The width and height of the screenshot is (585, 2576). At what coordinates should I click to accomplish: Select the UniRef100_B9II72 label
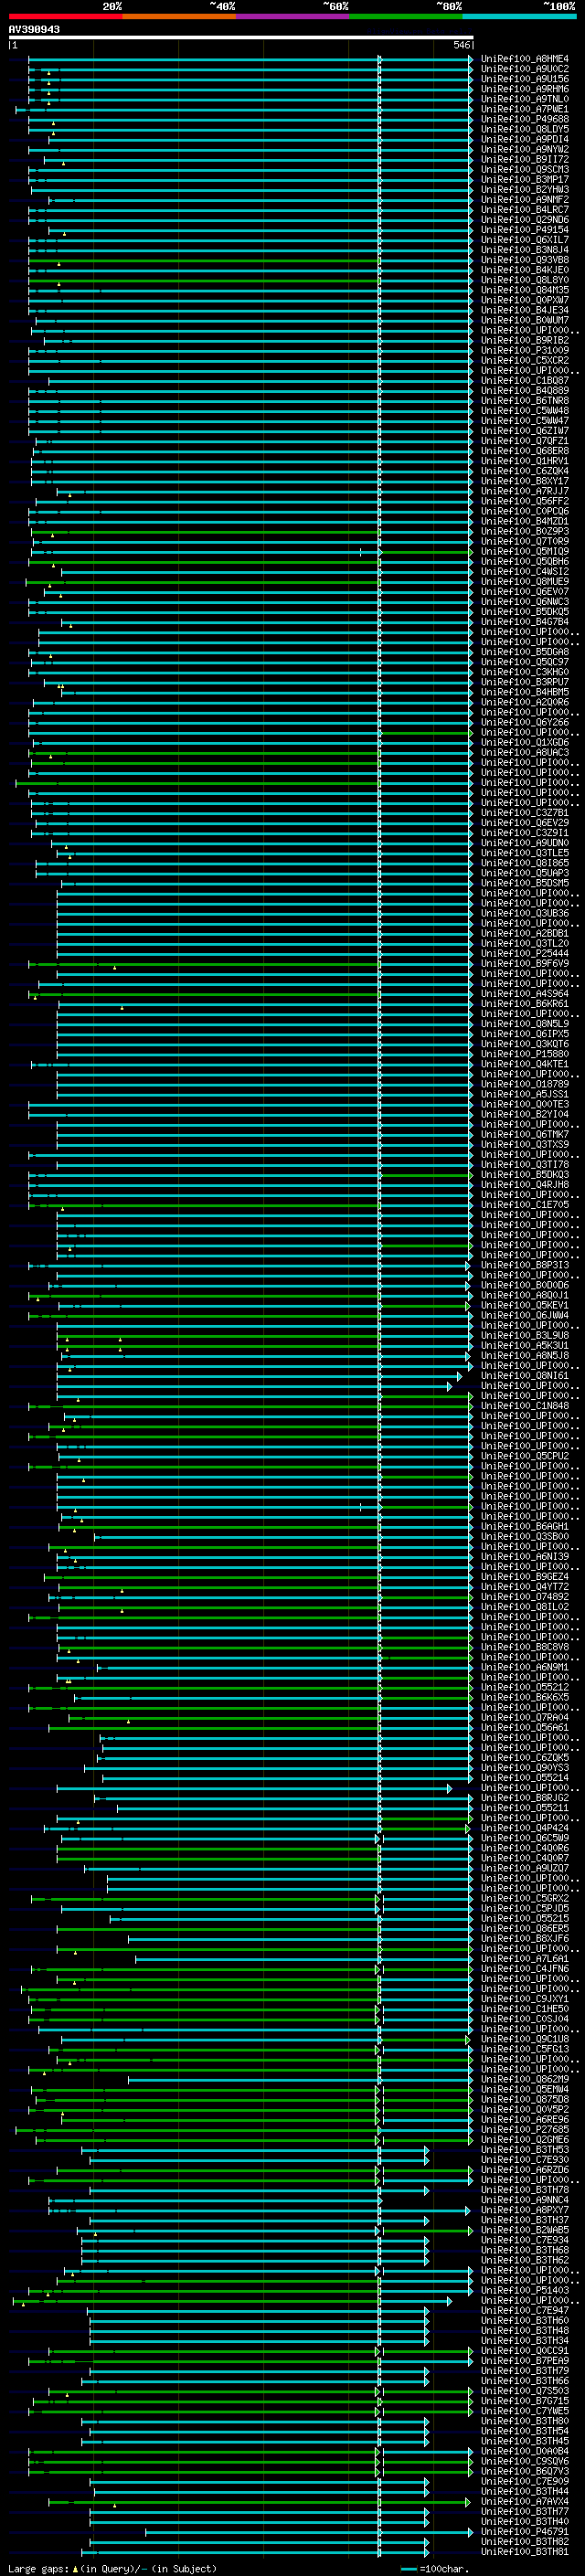(524, 159)
